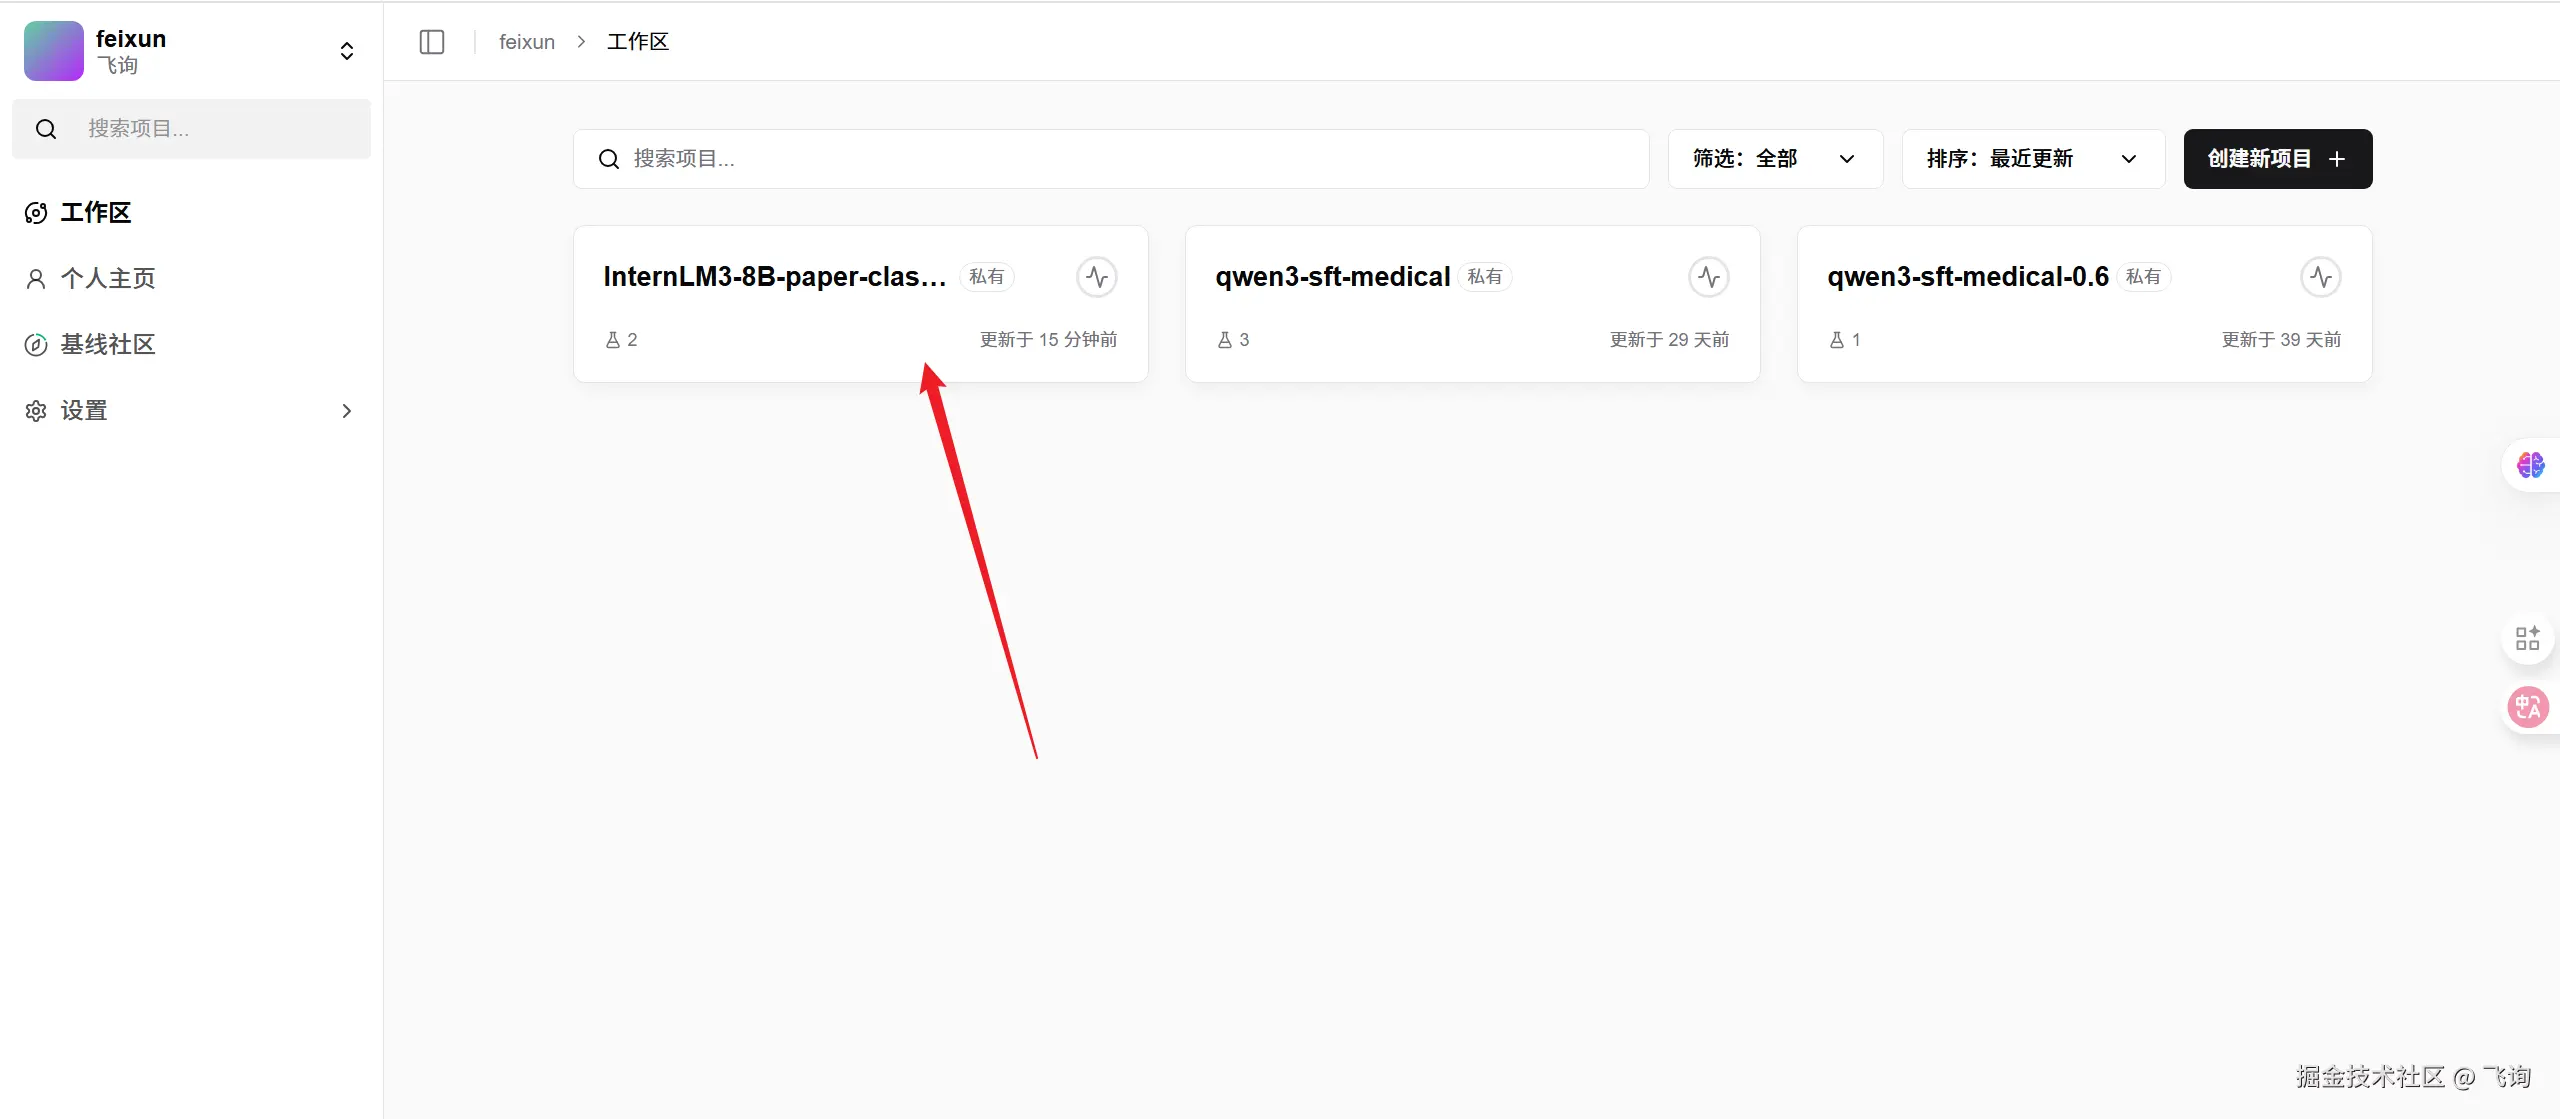Click the activity chart icon on InternLM3-8B card

click(1097, 277)
